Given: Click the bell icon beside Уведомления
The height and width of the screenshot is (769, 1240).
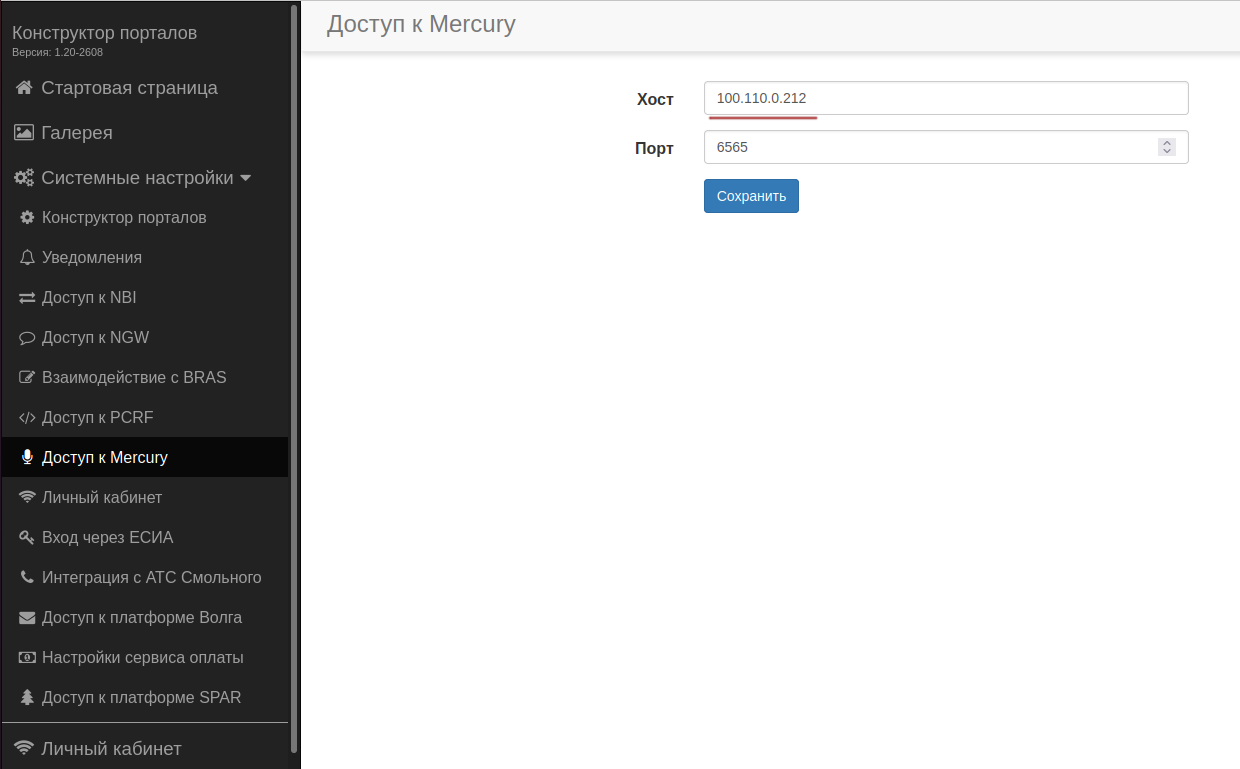Looking at the screenshot, I should pos(27,257).
